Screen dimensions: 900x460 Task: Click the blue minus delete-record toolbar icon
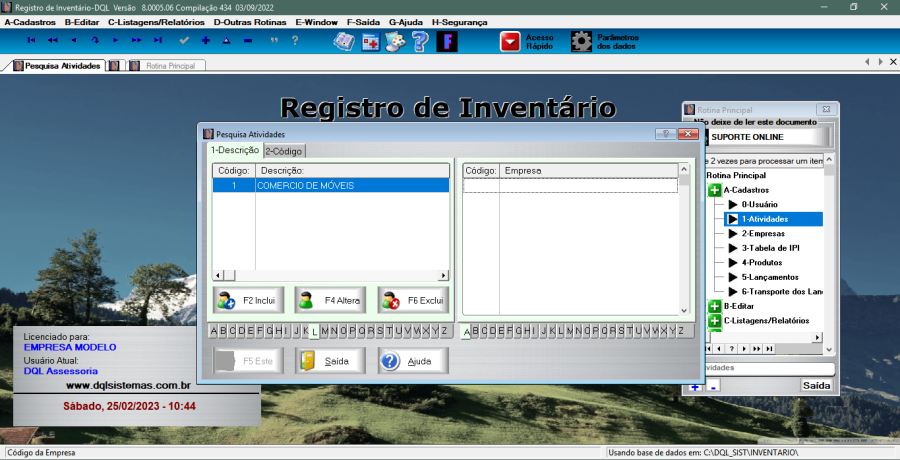pos(247,40)
